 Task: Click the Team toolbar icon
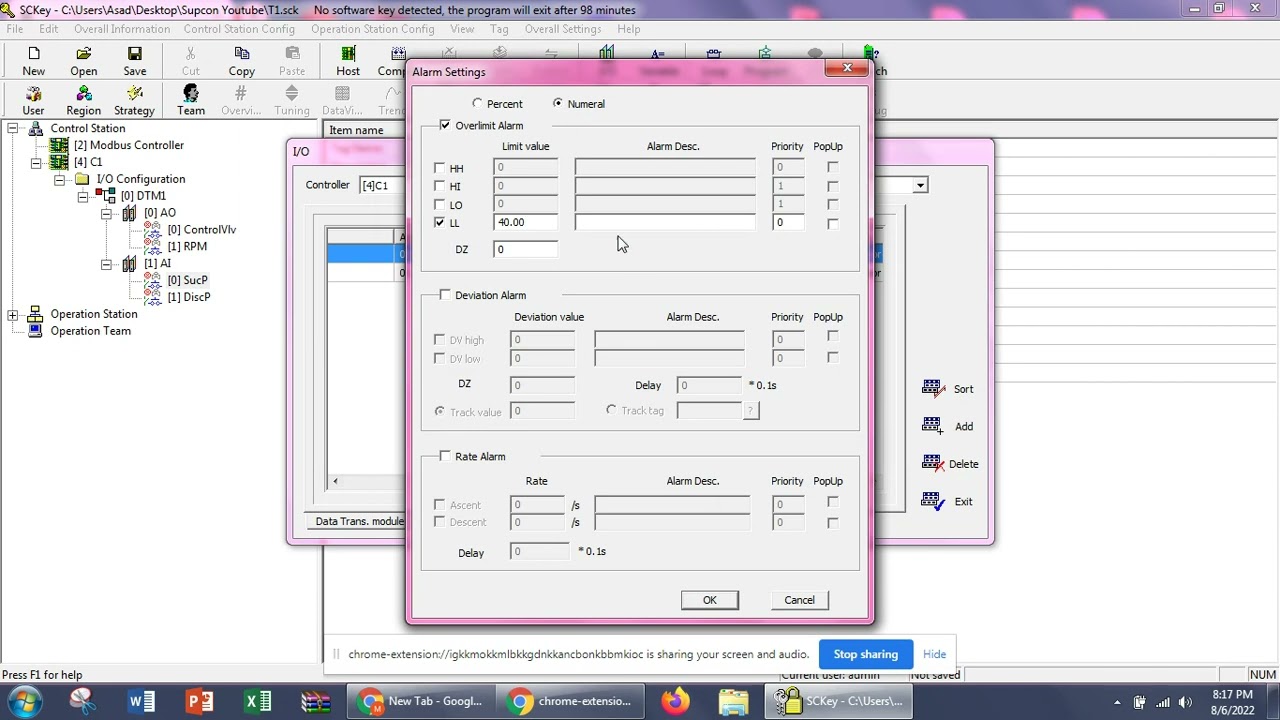point(191,101)
